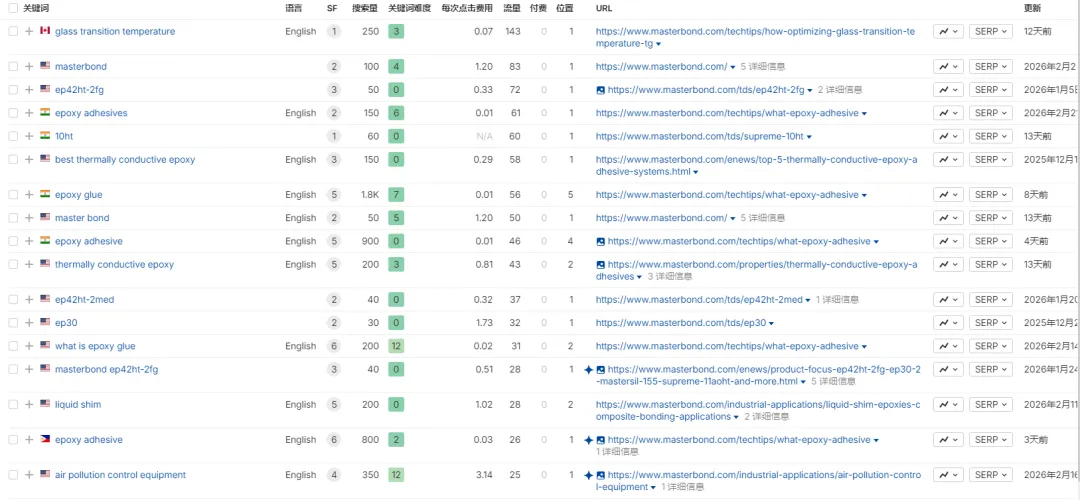The image size is (1080, 500).
Task: Toggle the select-all checkbox in the header
Action: tap(13, 8)
